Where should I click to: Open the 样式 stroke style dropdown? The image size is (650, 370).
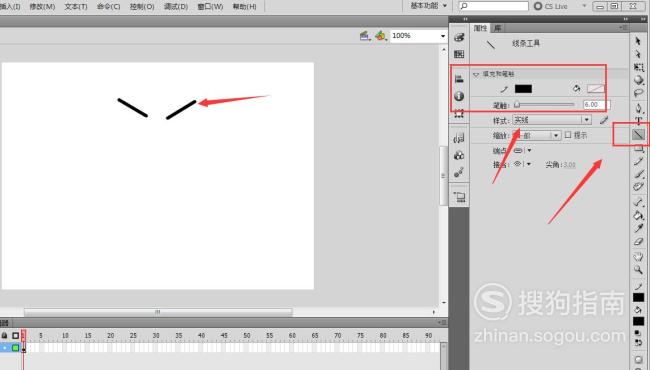click(552, 120)
